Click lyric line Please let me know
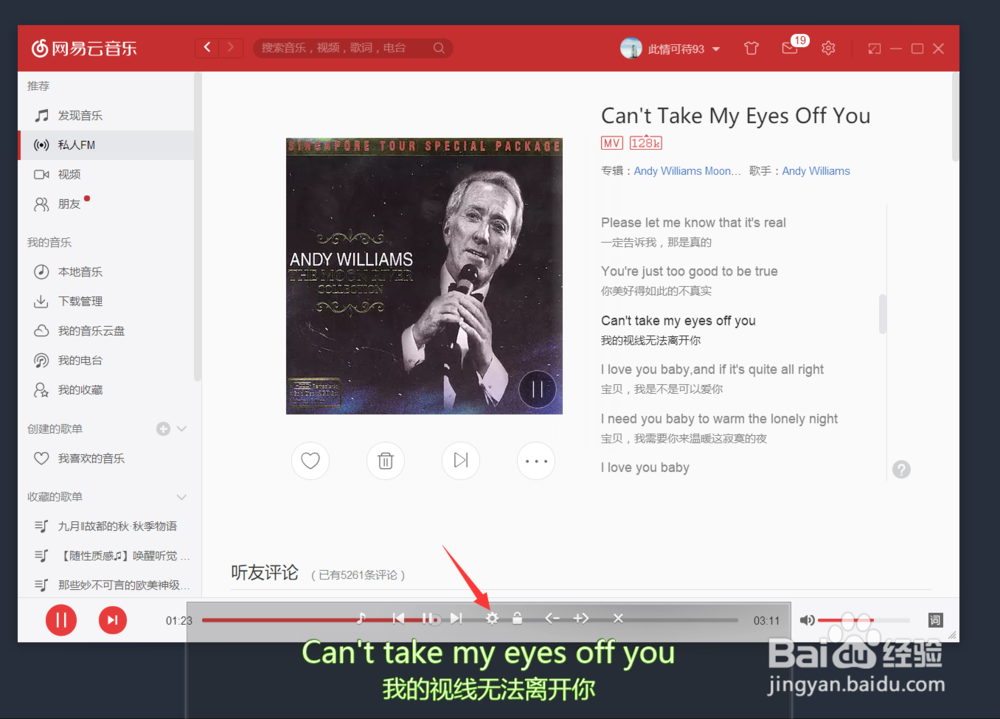 tap(693, 223)
